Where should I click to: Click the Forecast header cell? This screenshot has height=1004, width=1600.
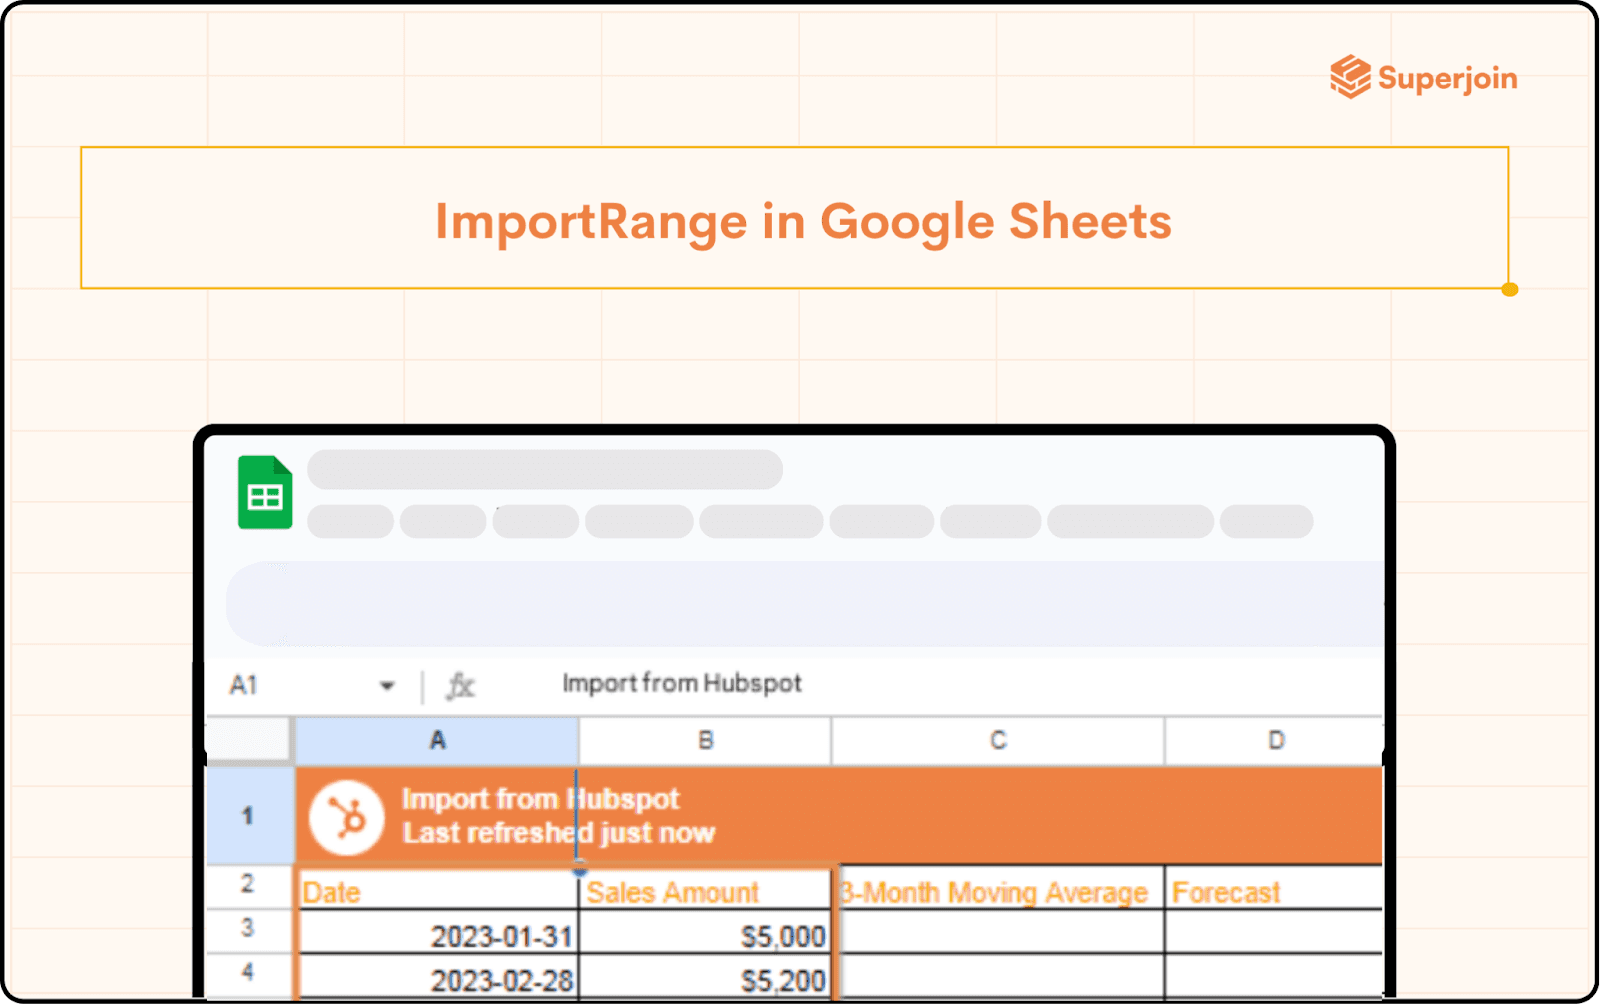coord(1275,889)
